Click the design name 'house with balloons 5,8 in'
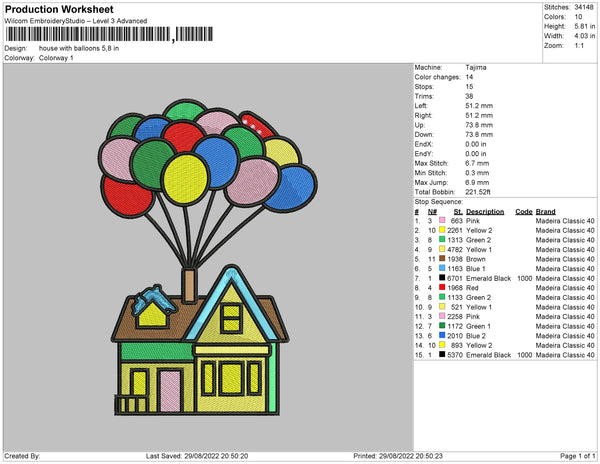Viewport: 600px width, 464px height. coord(79,49)
